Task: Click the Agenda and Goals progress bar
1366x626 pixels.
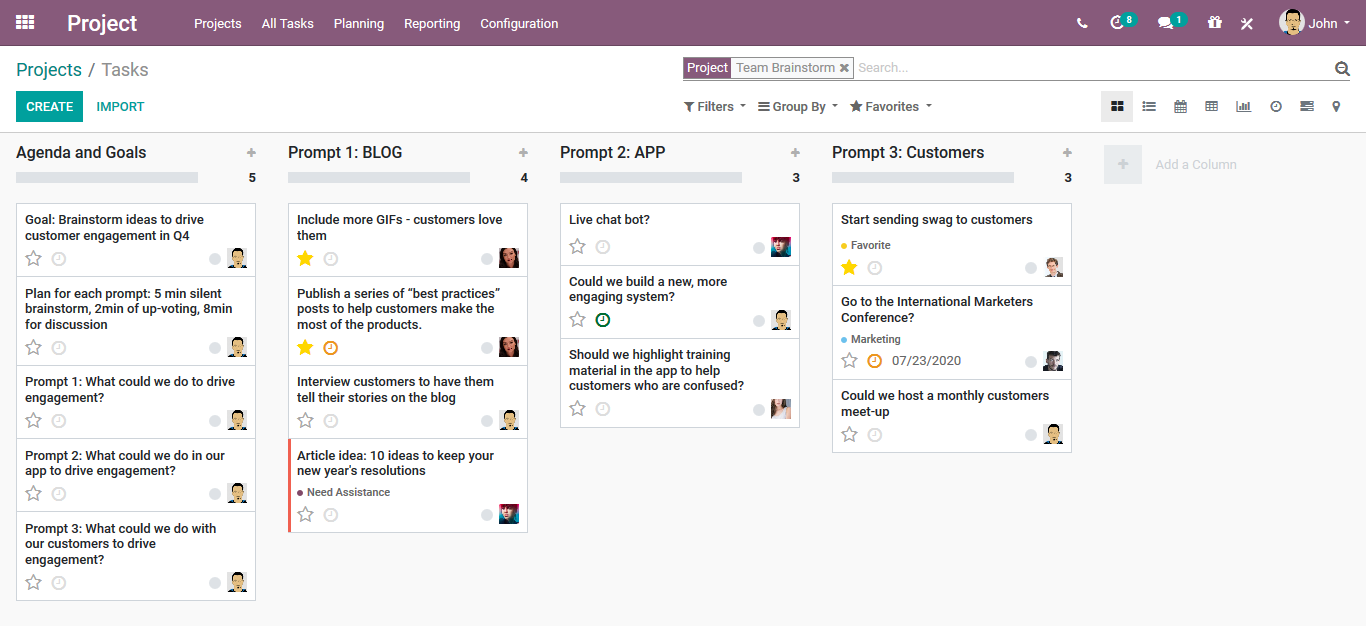Action: (x=107, y=177)
